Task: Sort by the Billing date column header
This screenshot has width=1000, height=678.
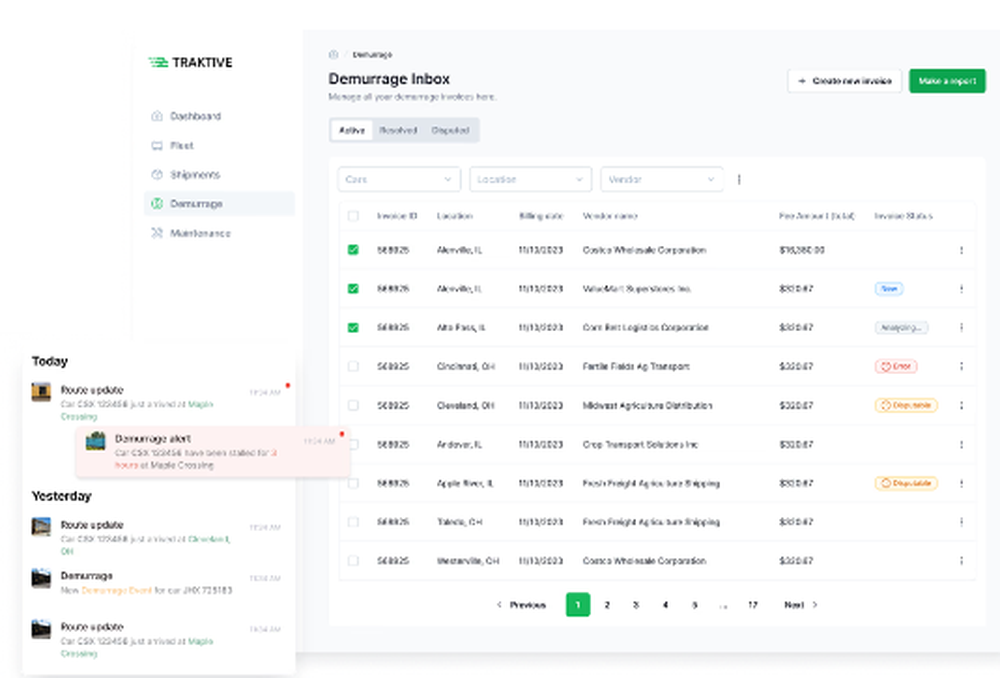Action: click(541, 216)
